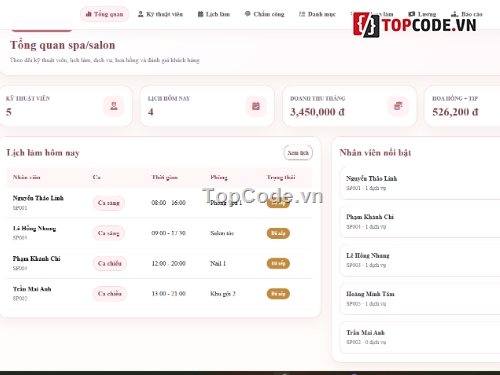This screenshot has width=500, height=375.
Task: Click the Đã xếp status for the Salon tóc row
Action: 278,233
